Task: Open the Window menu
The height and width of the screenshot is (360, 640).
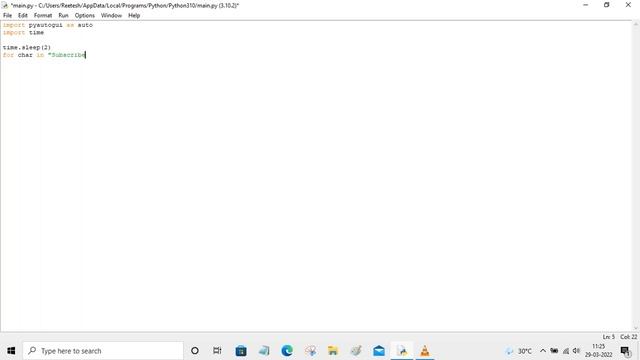Action: 111,16
